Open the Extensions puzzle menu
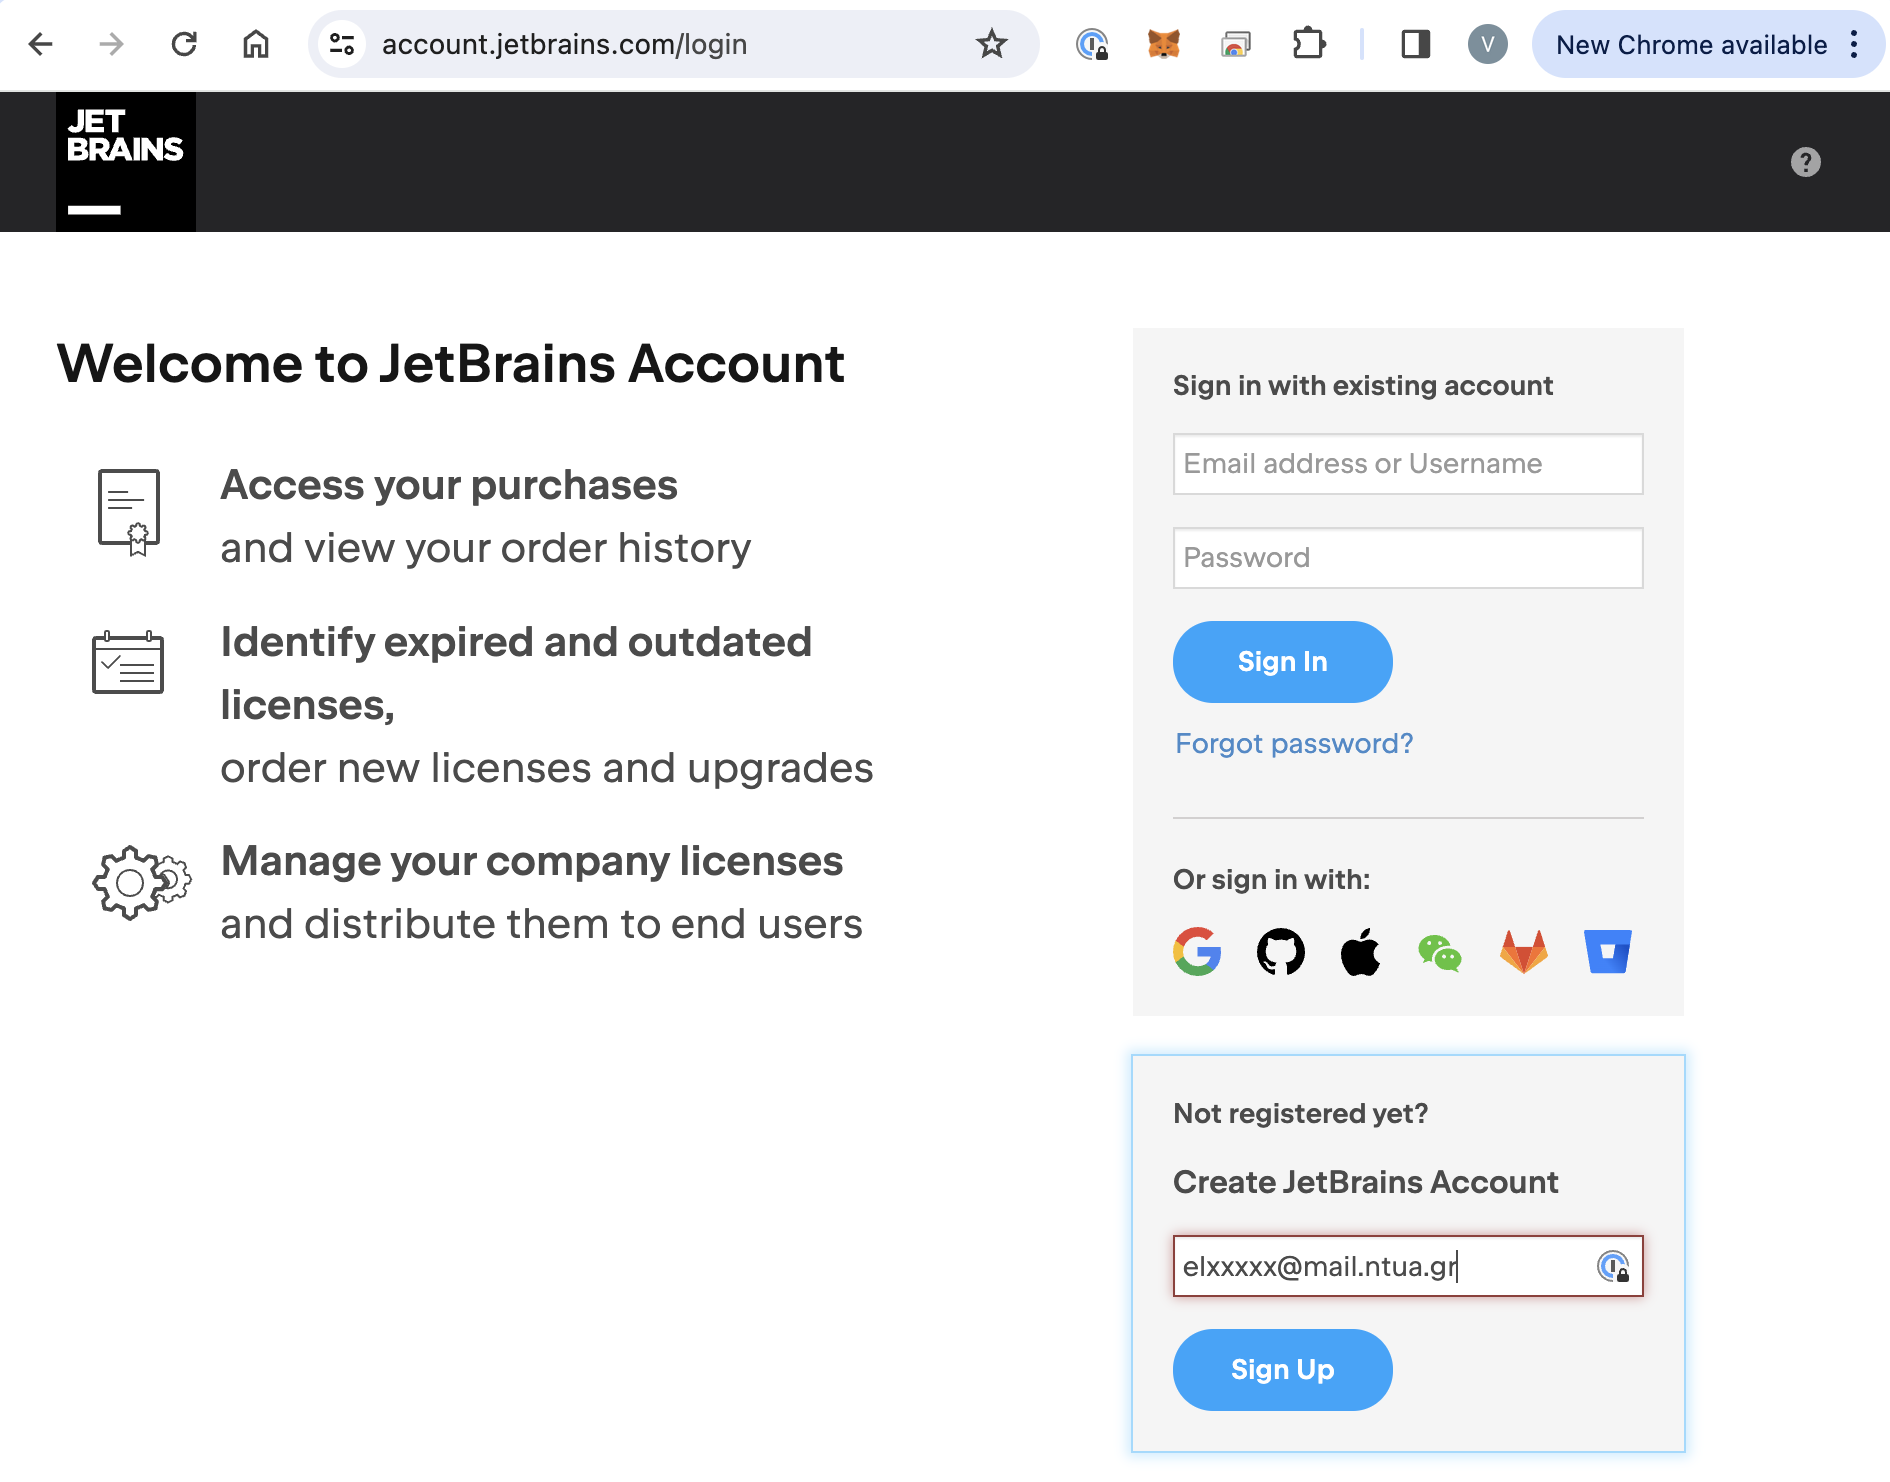The height and width of the screenshot is (1482, 1890). tap(1308, 44)
